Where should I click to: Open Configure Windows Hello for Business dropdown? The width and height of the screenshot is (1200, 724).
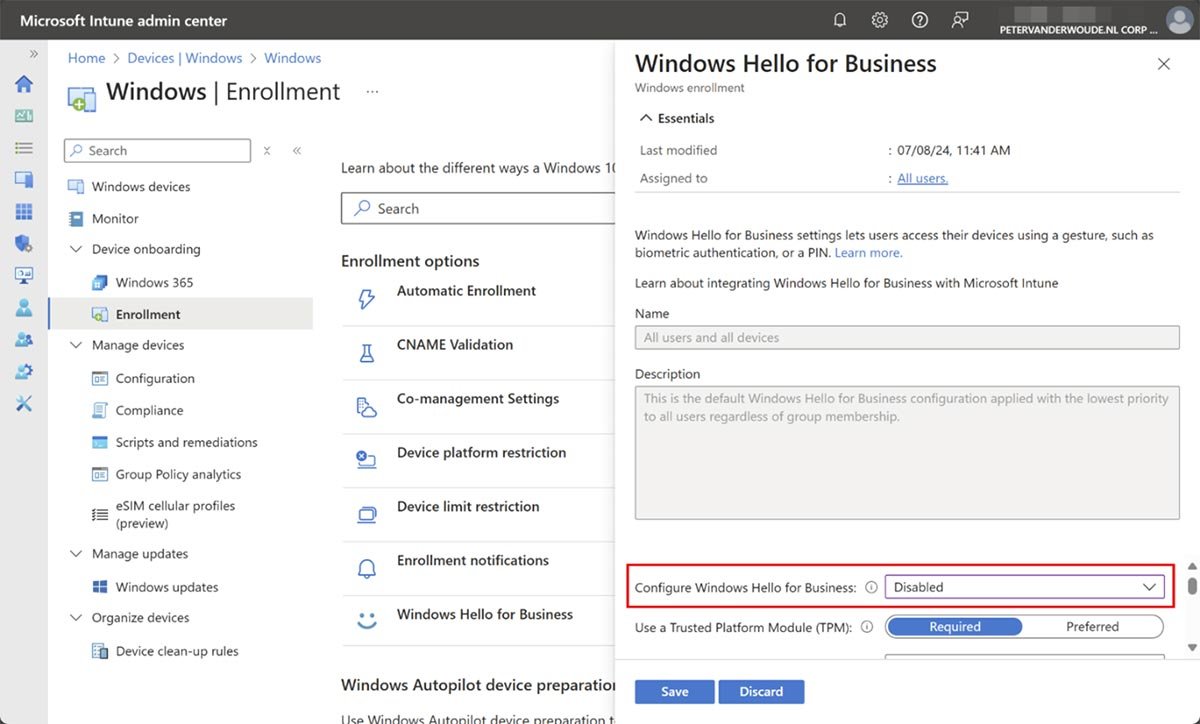(1024, 587)
